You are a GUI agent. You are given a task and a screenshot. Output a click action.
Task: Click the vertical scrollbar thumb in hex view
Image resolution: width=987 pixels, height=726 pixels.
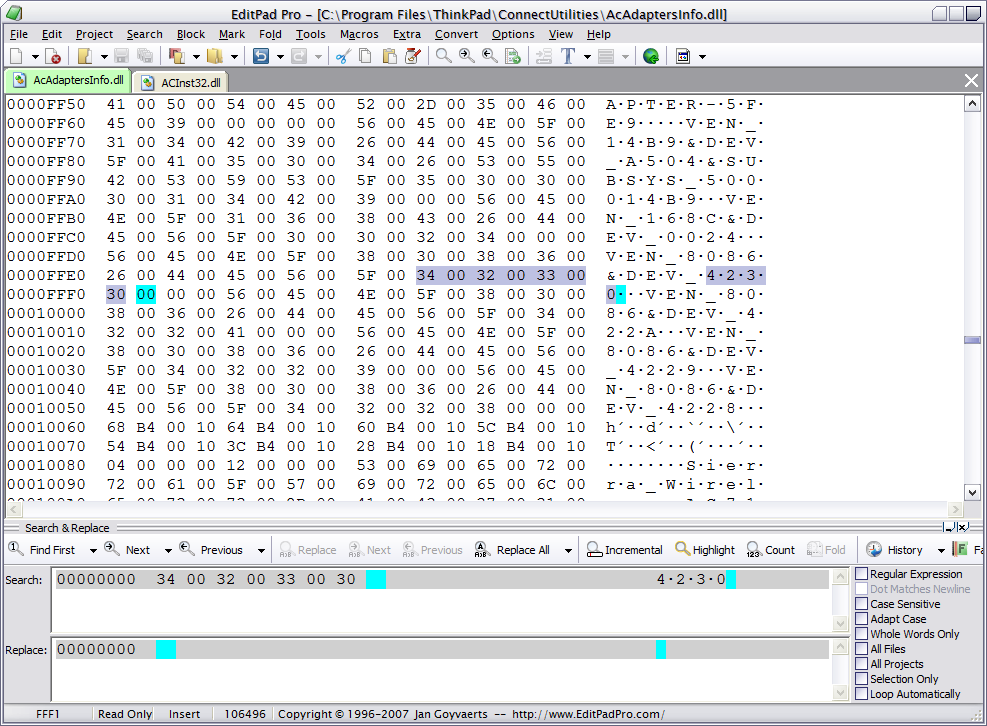(972, 340)
